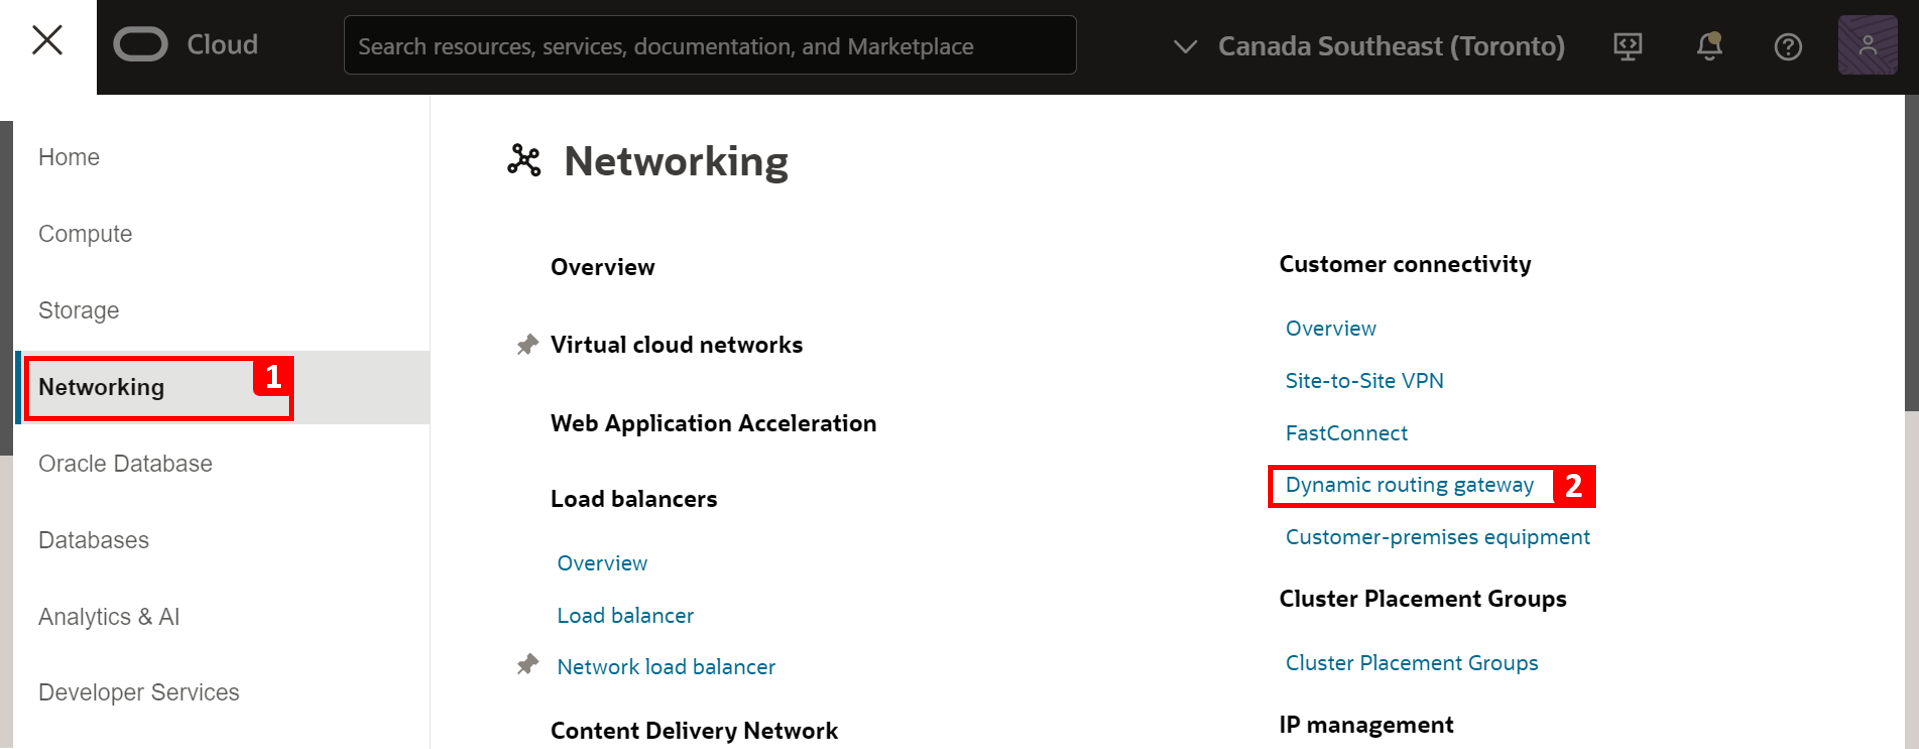Open the Cloud Shell developer tools icon

1628,46
